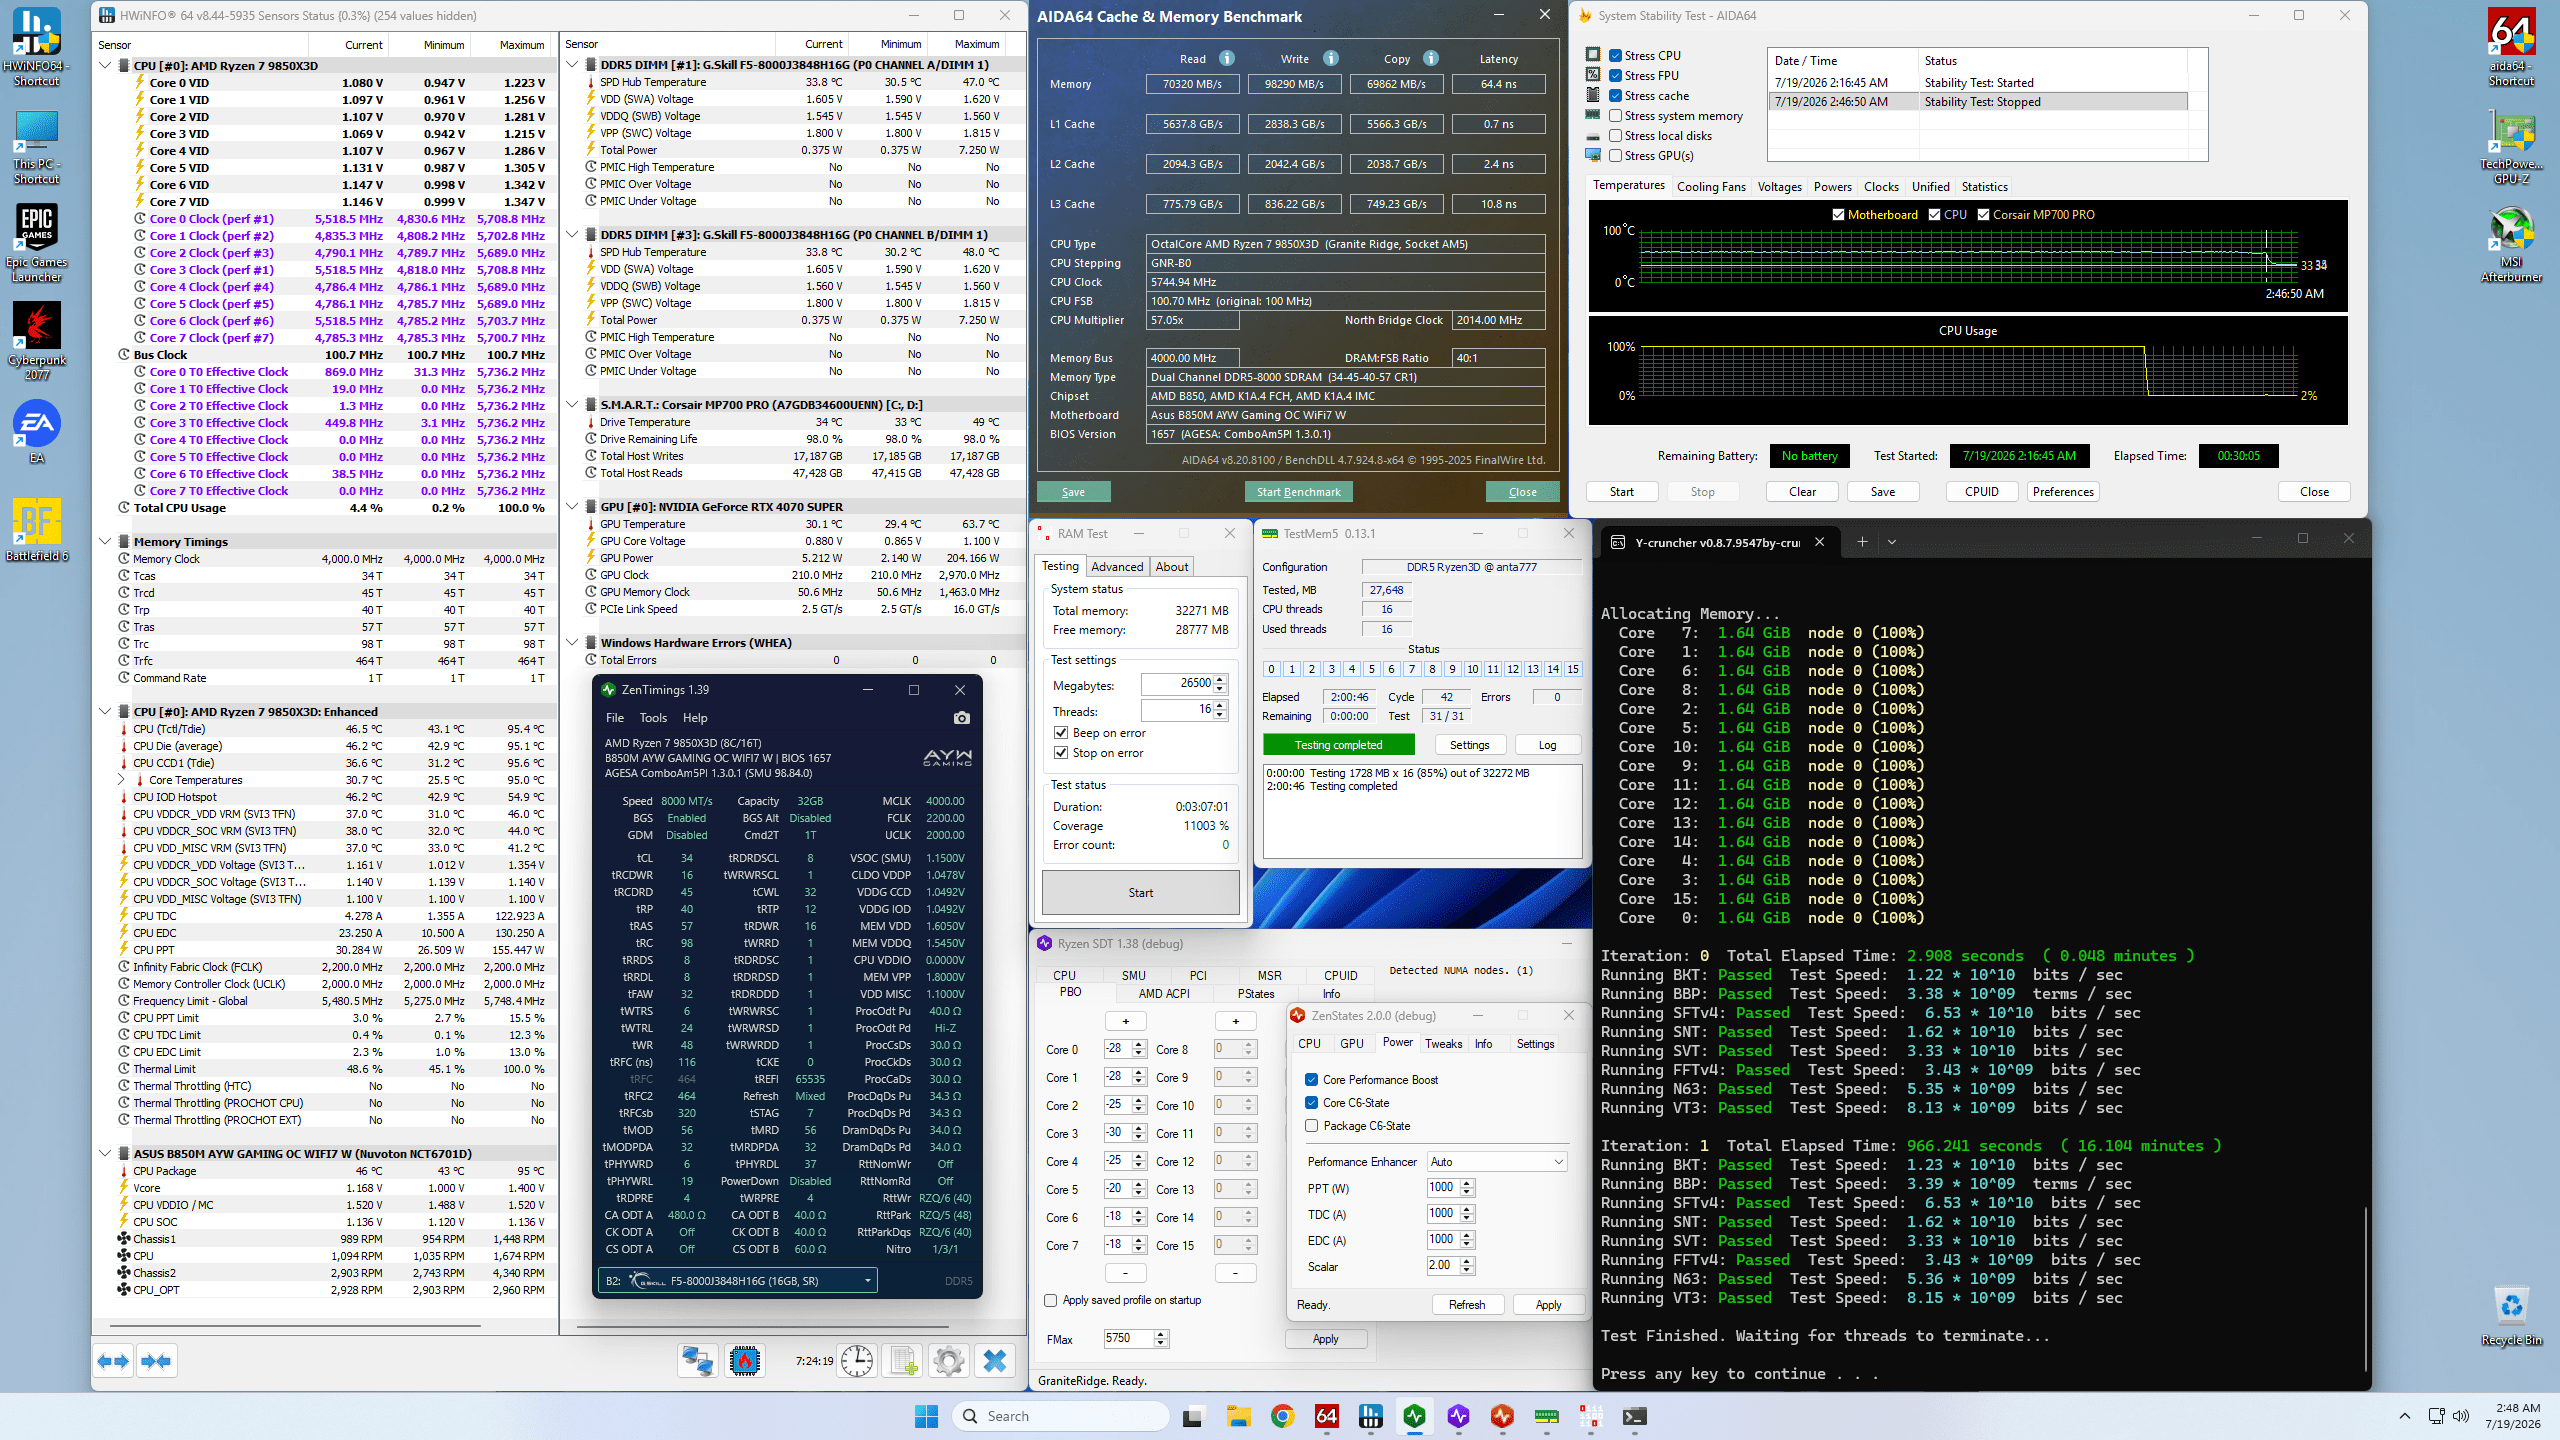Toggle the Motherboard temperature graph checkbox
Screen dimensions: 2560x1440
(1838, 215)
